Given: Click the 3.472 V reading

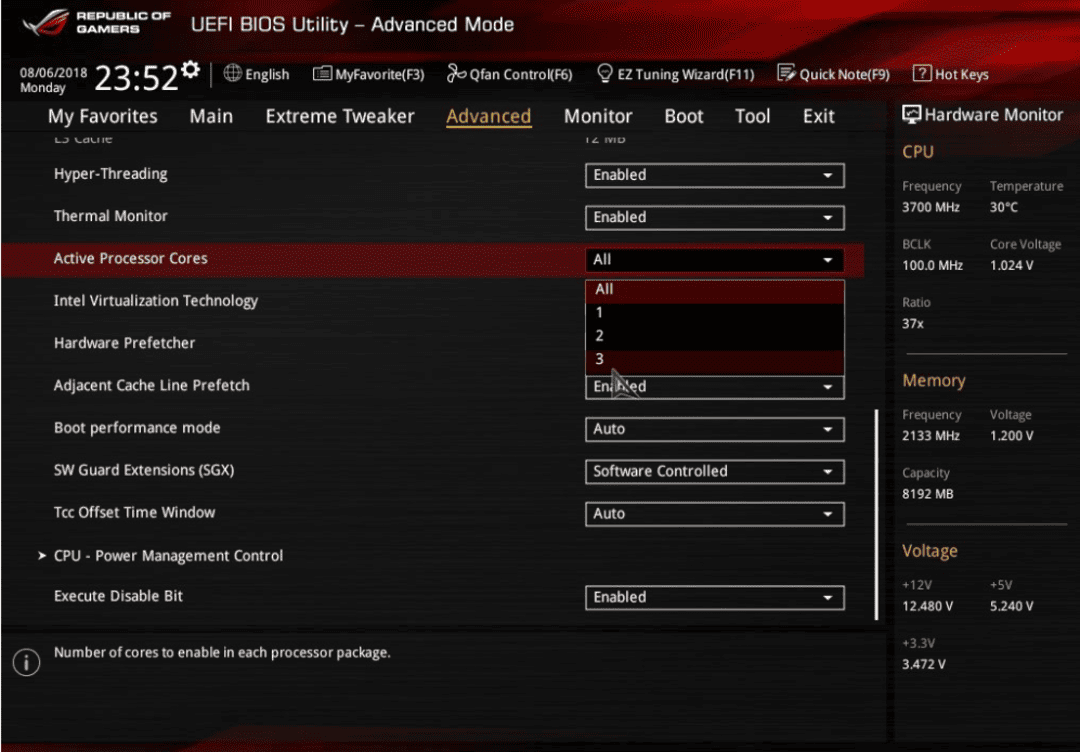Looking at the screenshot, I should coord(924,665).
